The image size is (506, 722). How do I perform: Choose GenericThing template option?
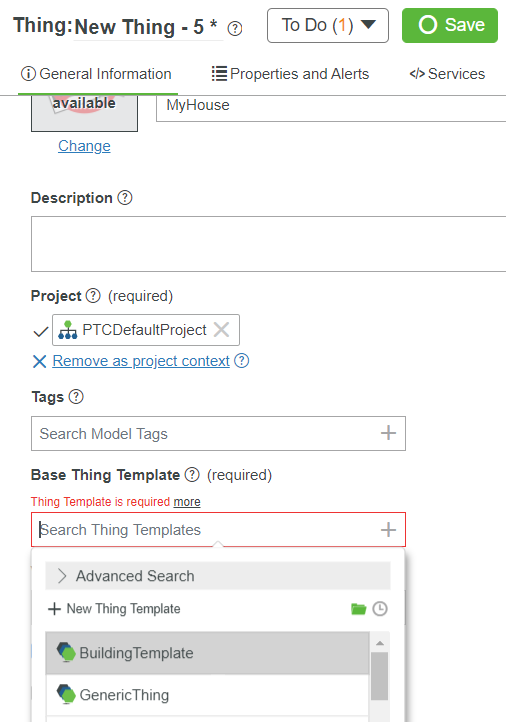tap(207, 695)
